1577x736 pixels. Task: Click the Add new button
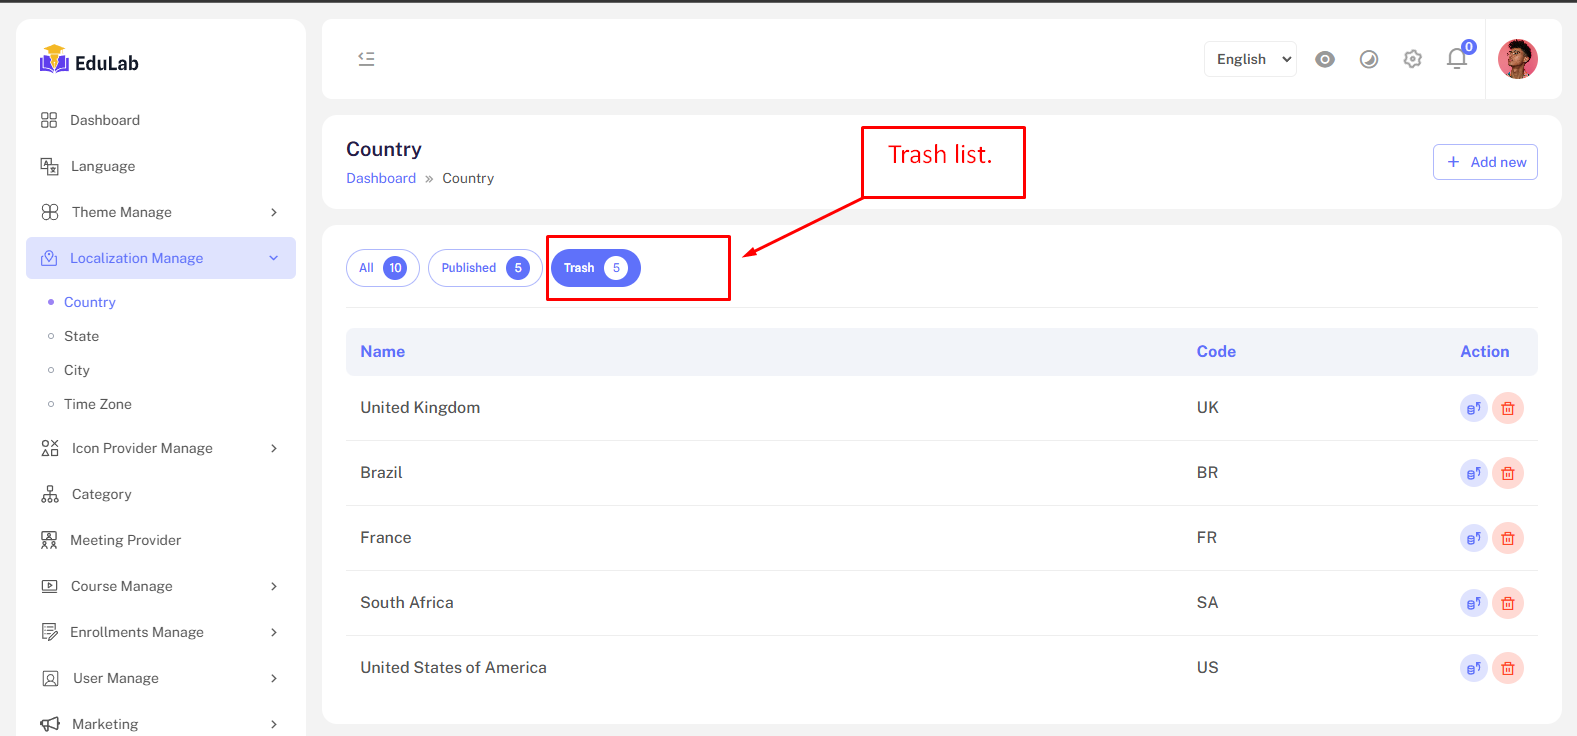[1485, 162]
